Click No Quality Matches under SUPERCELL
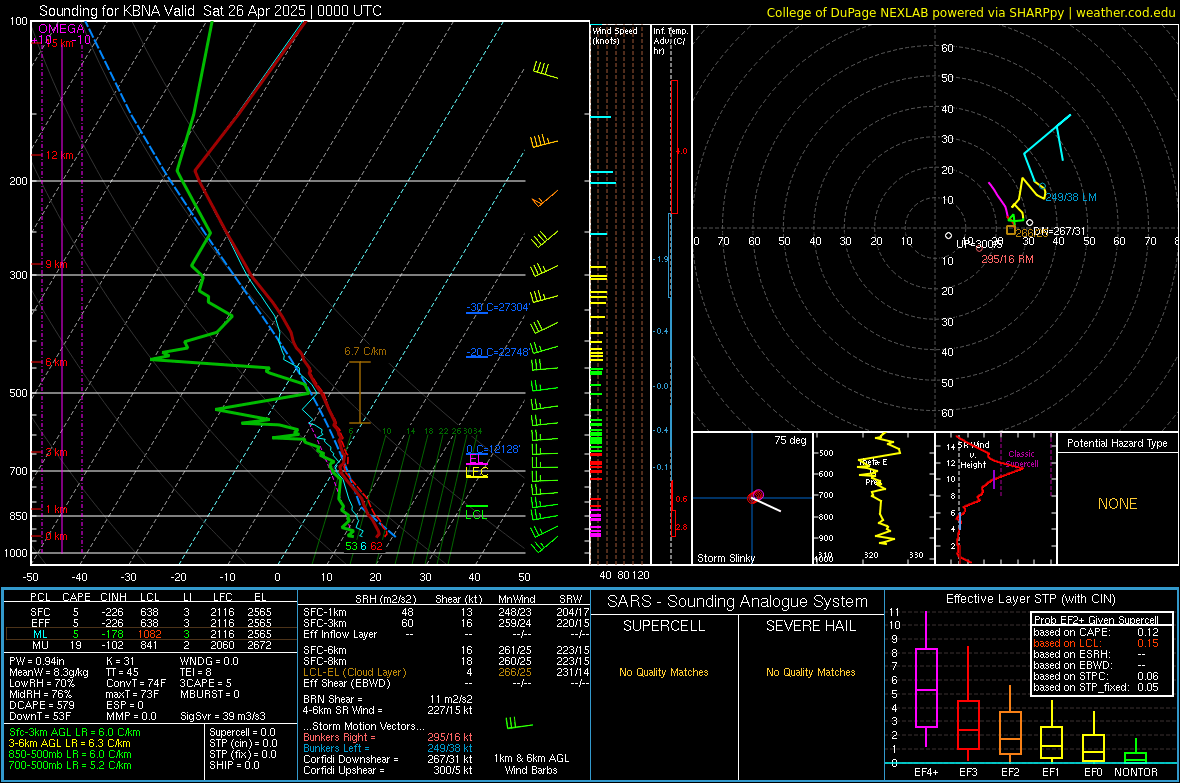 coord(664,672)
